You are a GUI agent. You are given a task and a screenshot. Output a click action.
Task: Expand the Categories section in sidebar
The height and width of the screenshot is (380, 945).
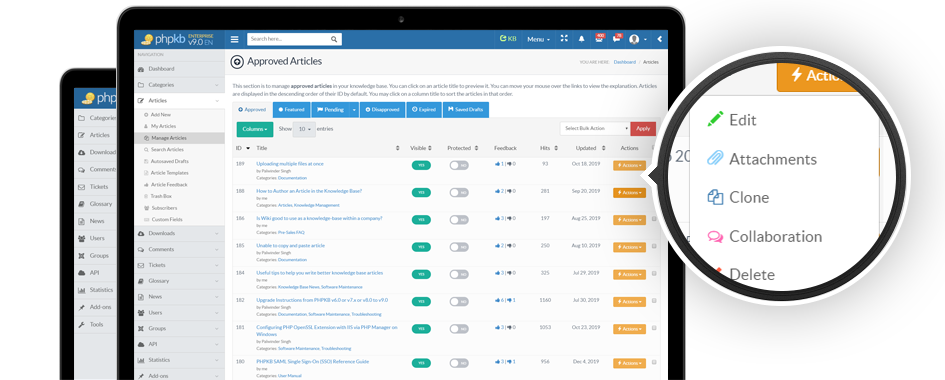[179, 85]
